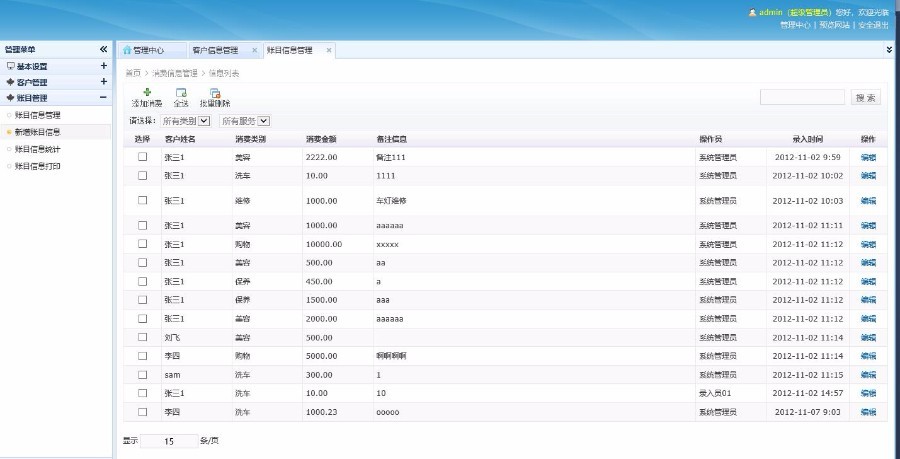Click the home icon on the 管理中心 tab
900x459 pixels.
coord(127,50)
